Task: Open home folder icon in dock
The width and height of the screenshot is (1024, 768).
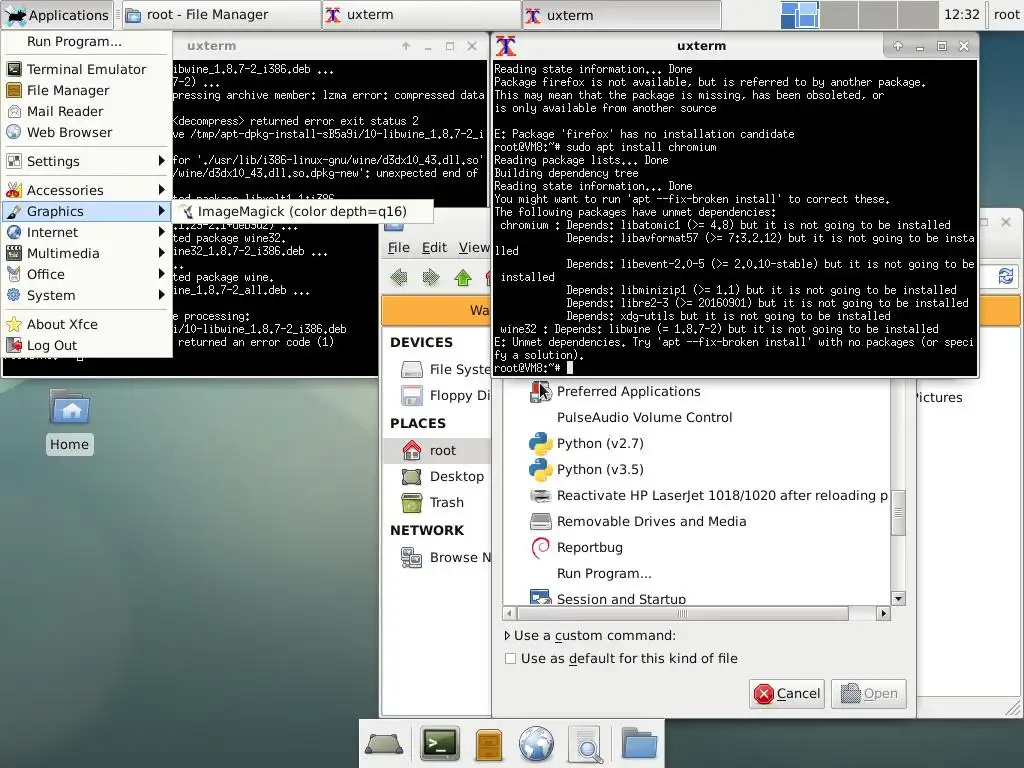Action: pos(639,744)
